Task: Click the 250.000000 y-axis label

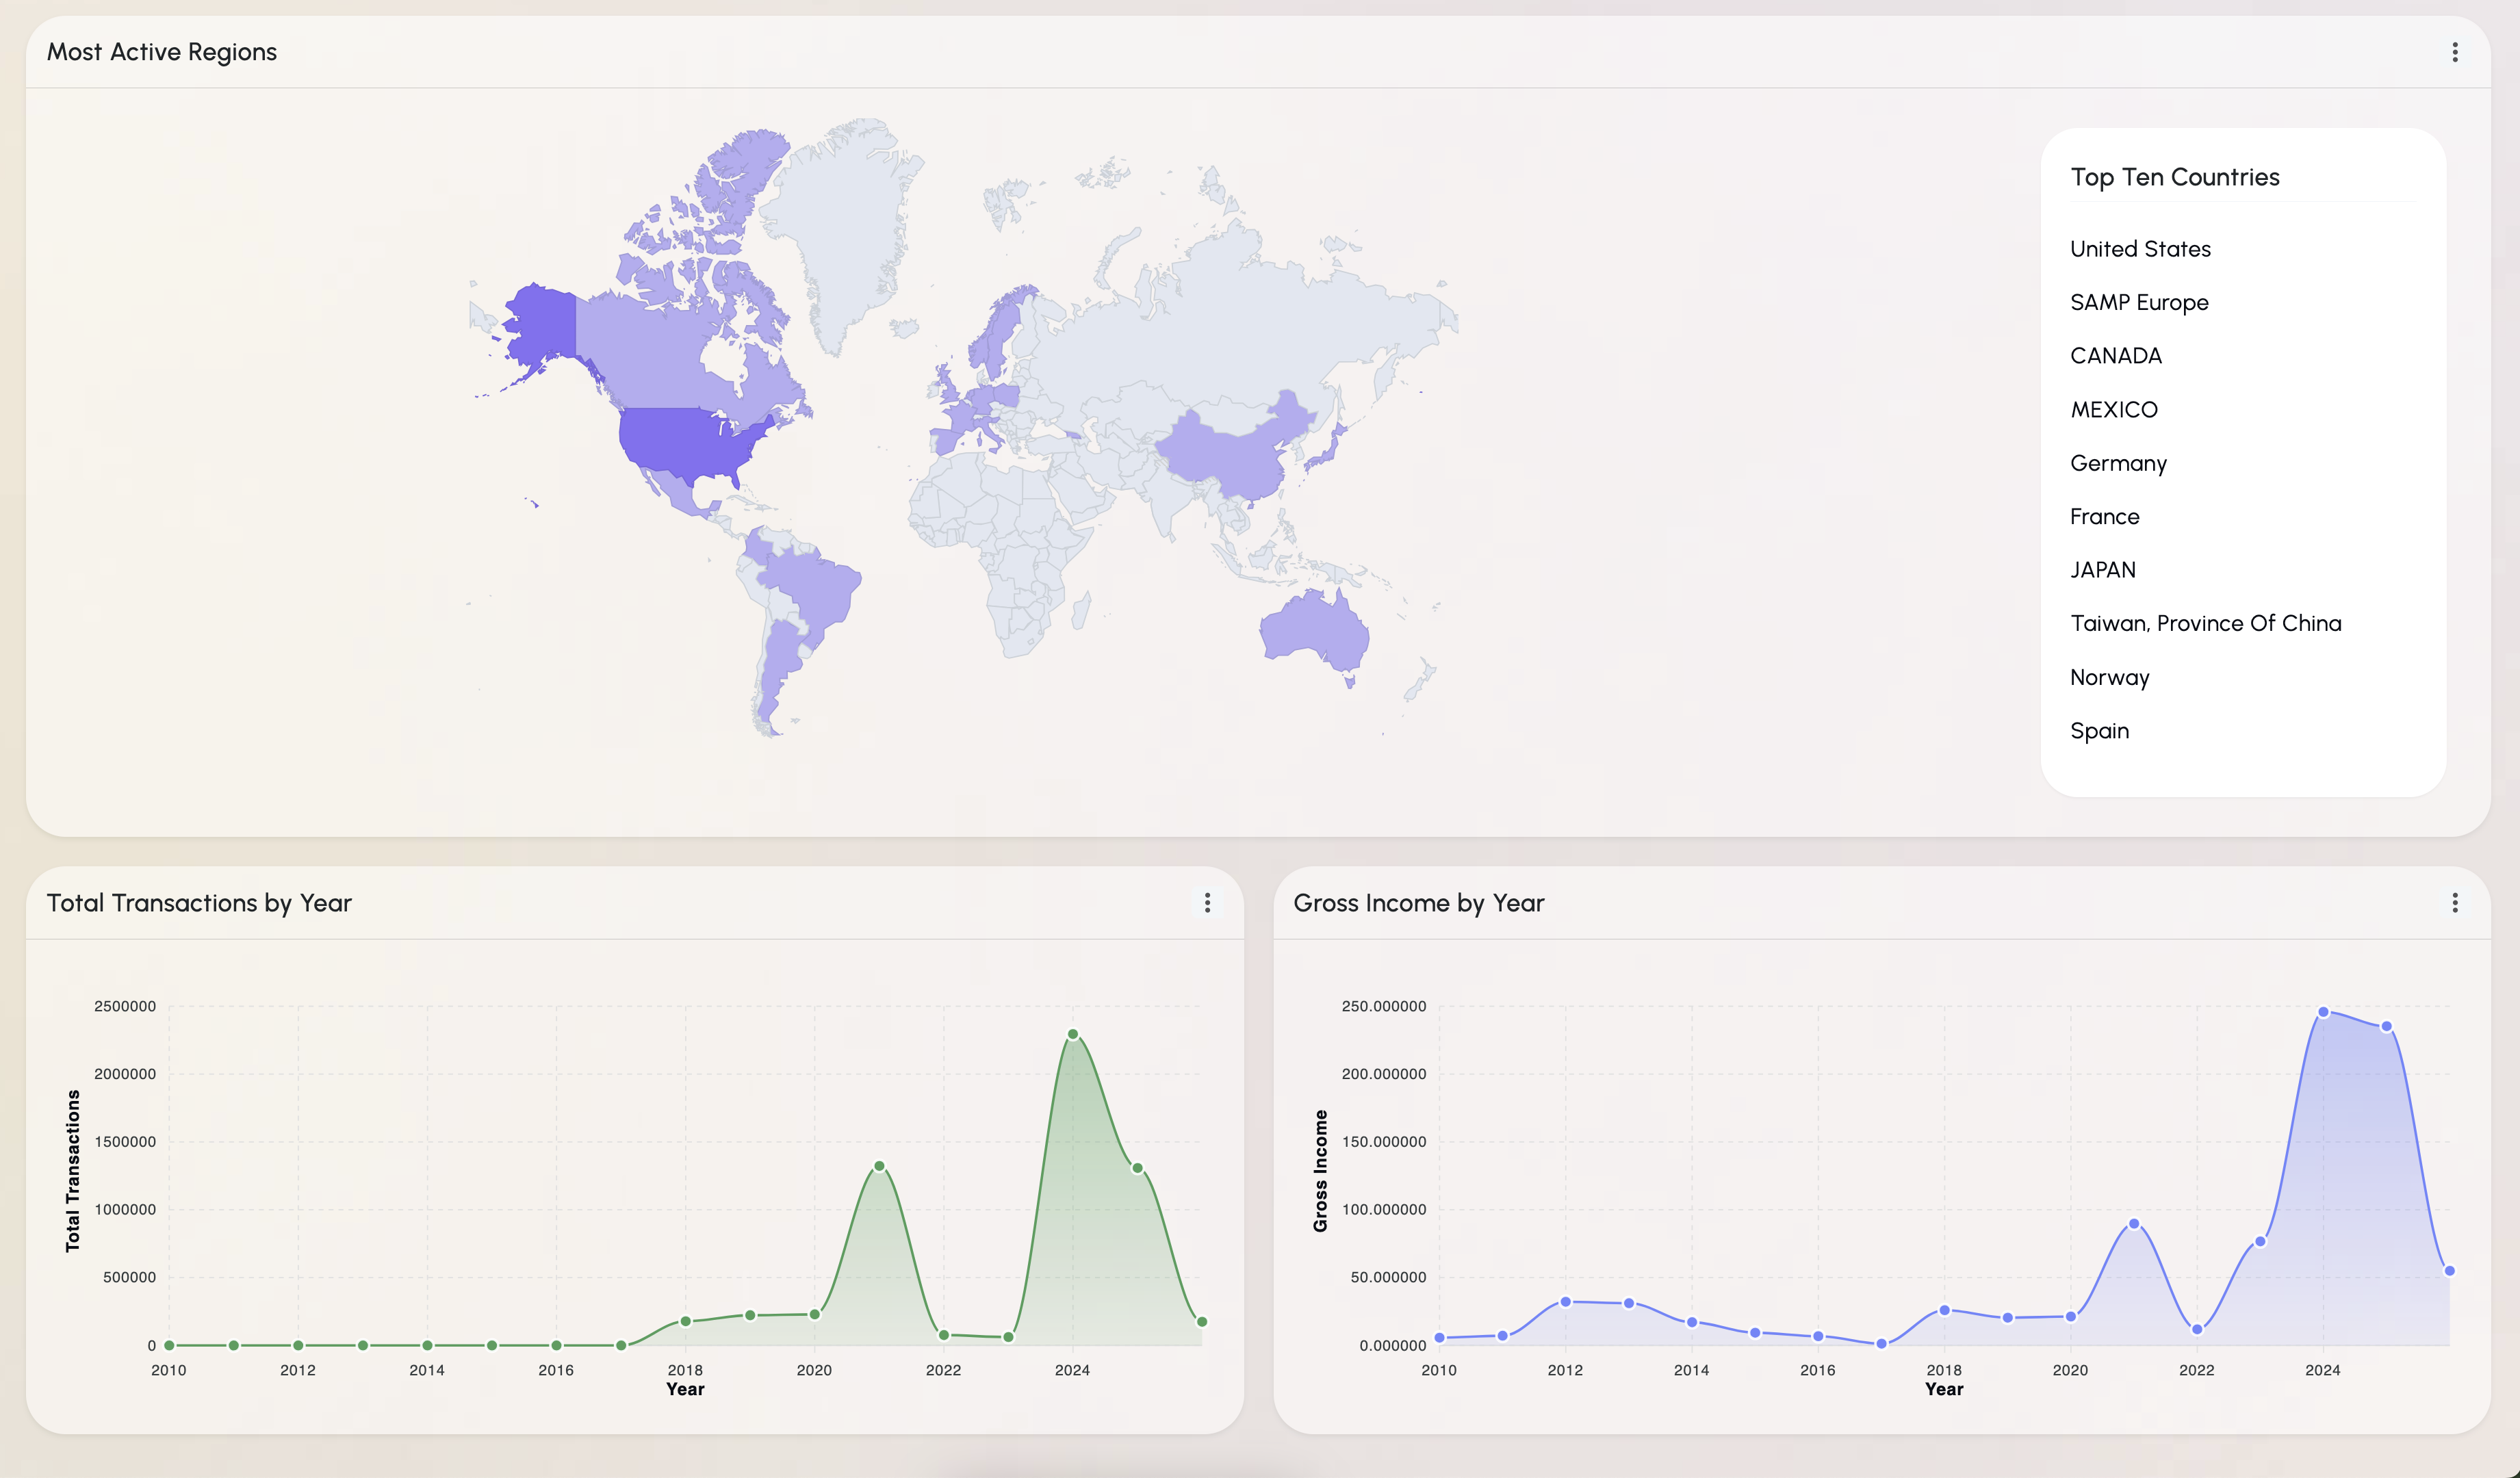Action: pyautogui.click(x=1384, y=1006)
